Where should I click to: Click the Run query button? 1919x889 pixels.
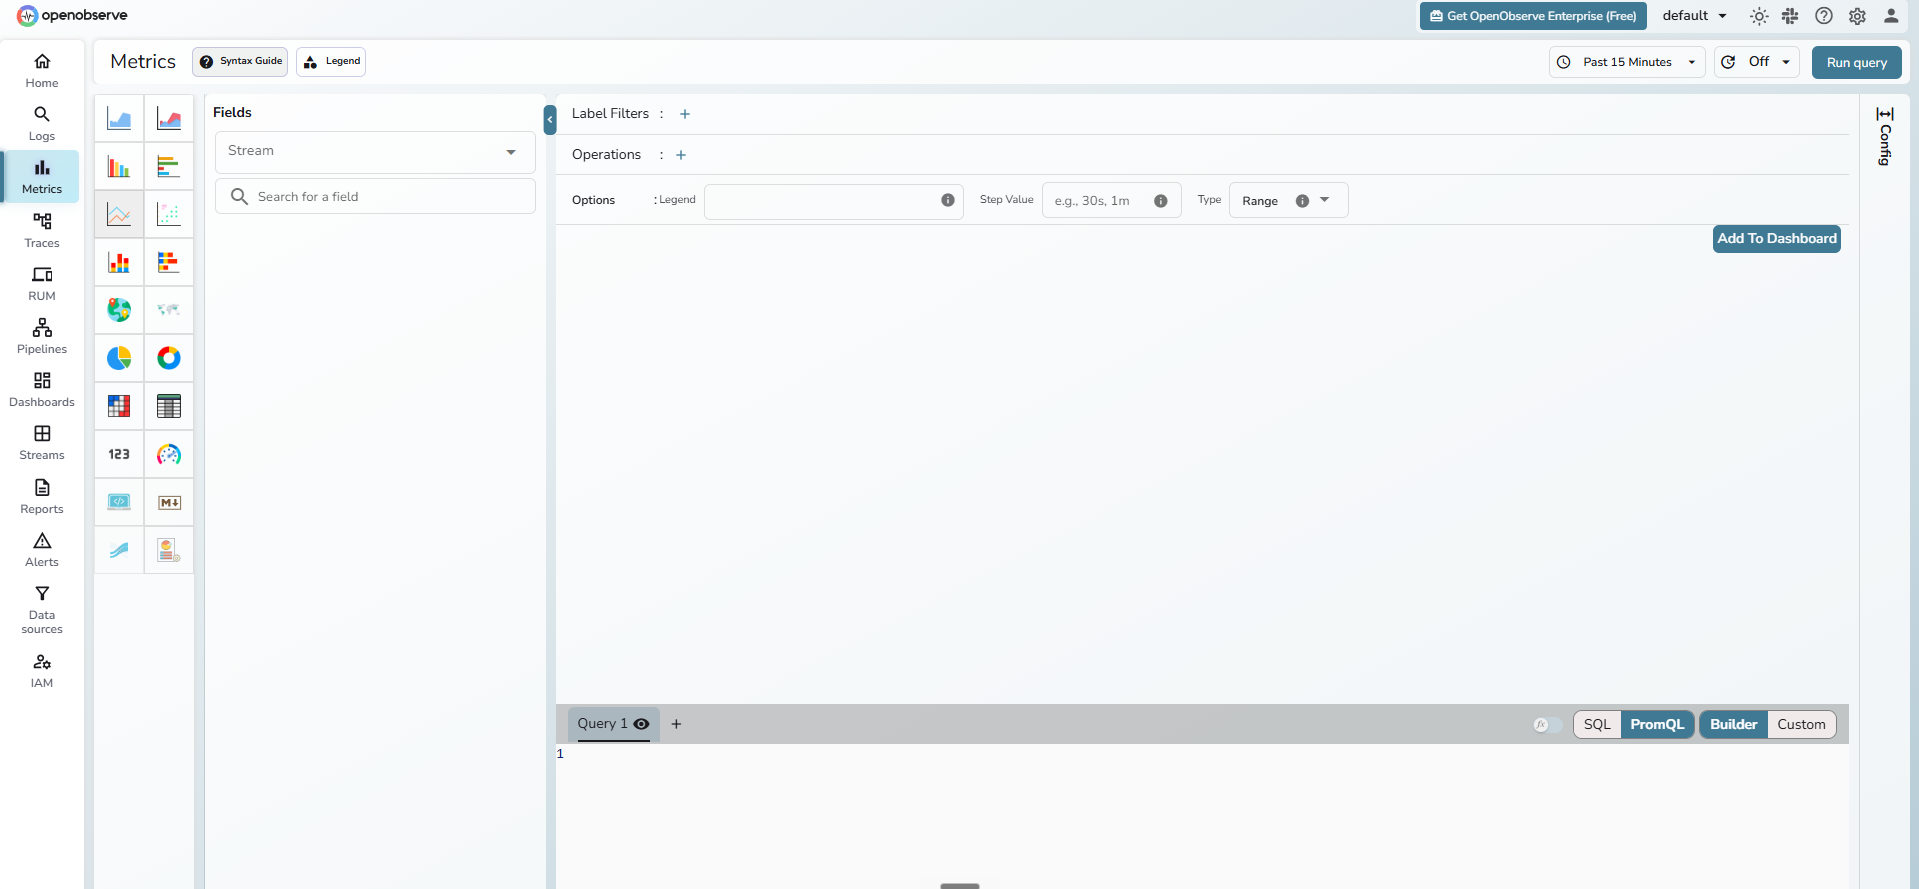point(1857,62)
